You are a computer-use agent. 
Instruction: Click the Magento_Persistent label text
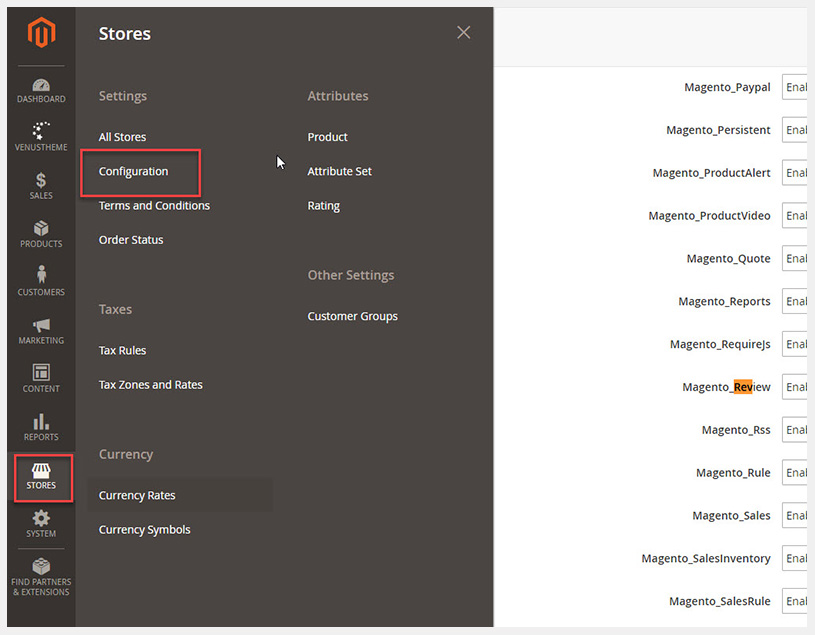click(718, 130)
